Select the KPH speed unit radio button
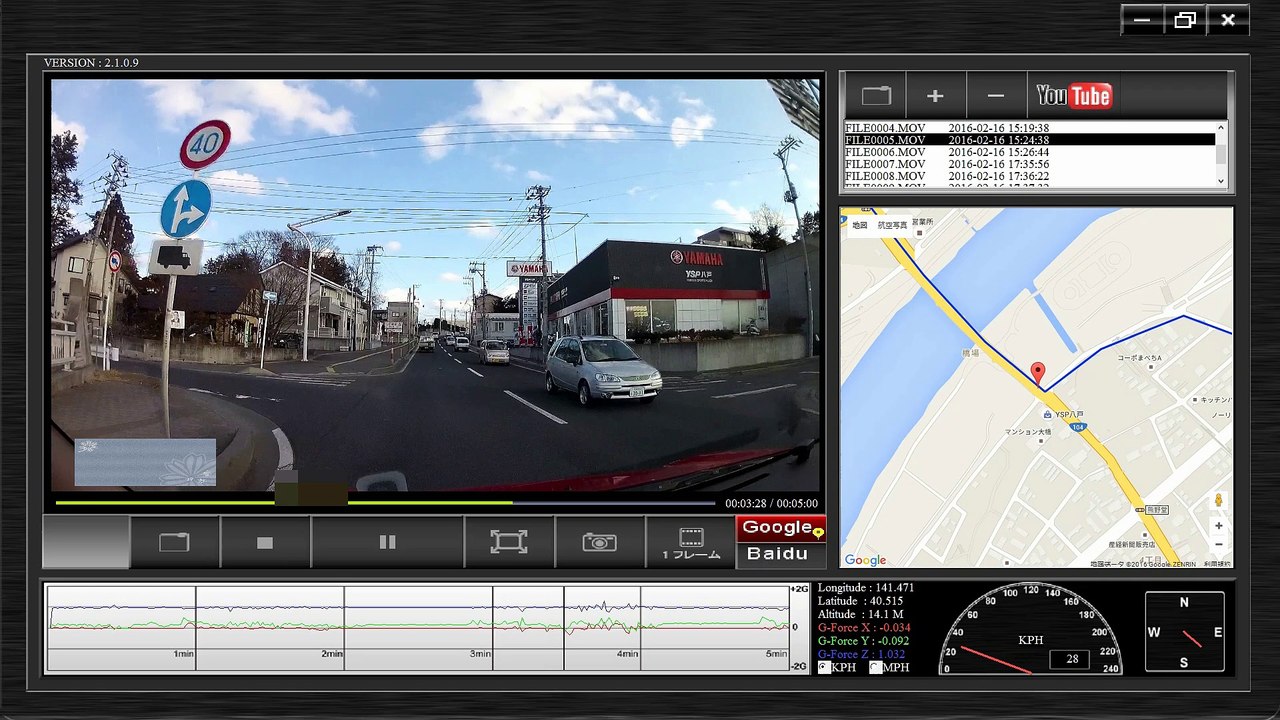 (824, 667)
